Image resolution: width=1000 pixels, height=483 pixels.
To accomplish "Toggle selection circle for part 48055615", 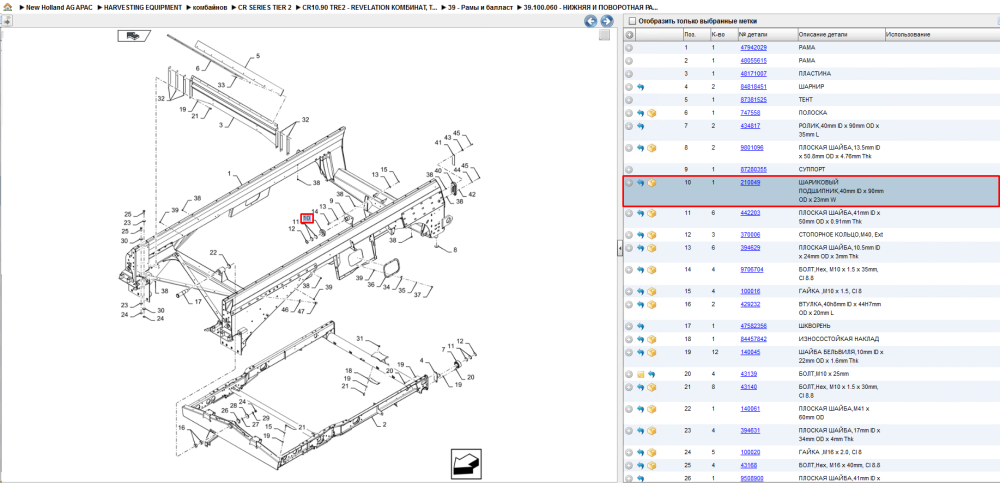I will (x=629, y=61).
